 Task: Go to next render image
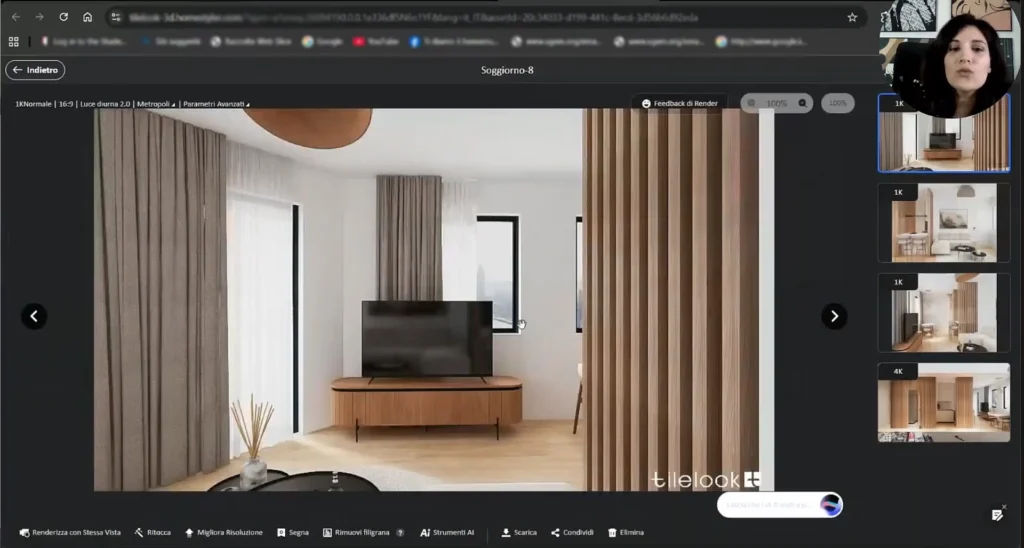834,316
